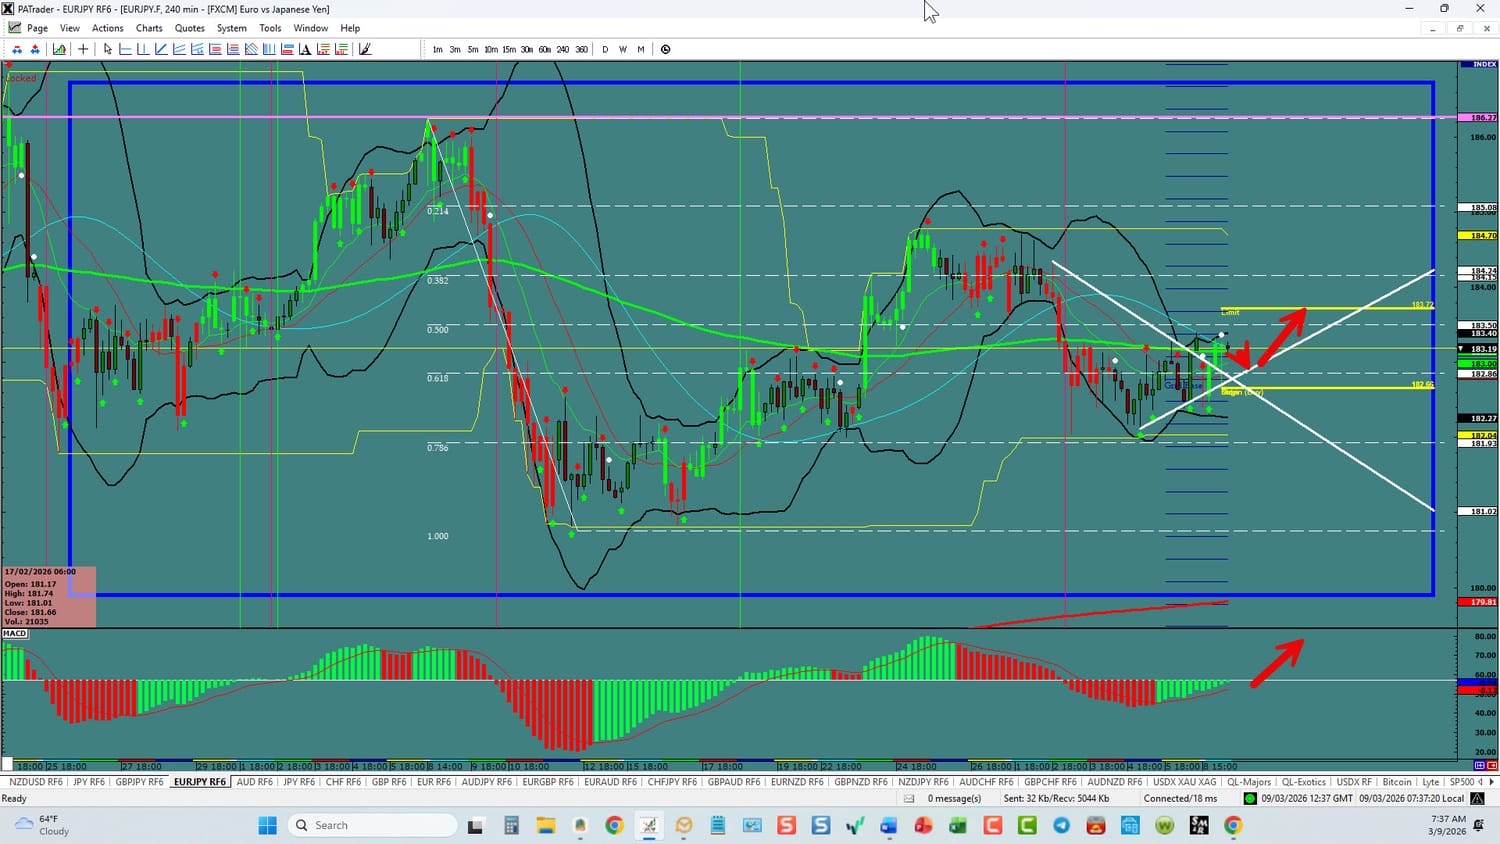Open Excel from the taskbar
Image resolution: width=1500 pixels, height=844 pixels.
[958, 825]
